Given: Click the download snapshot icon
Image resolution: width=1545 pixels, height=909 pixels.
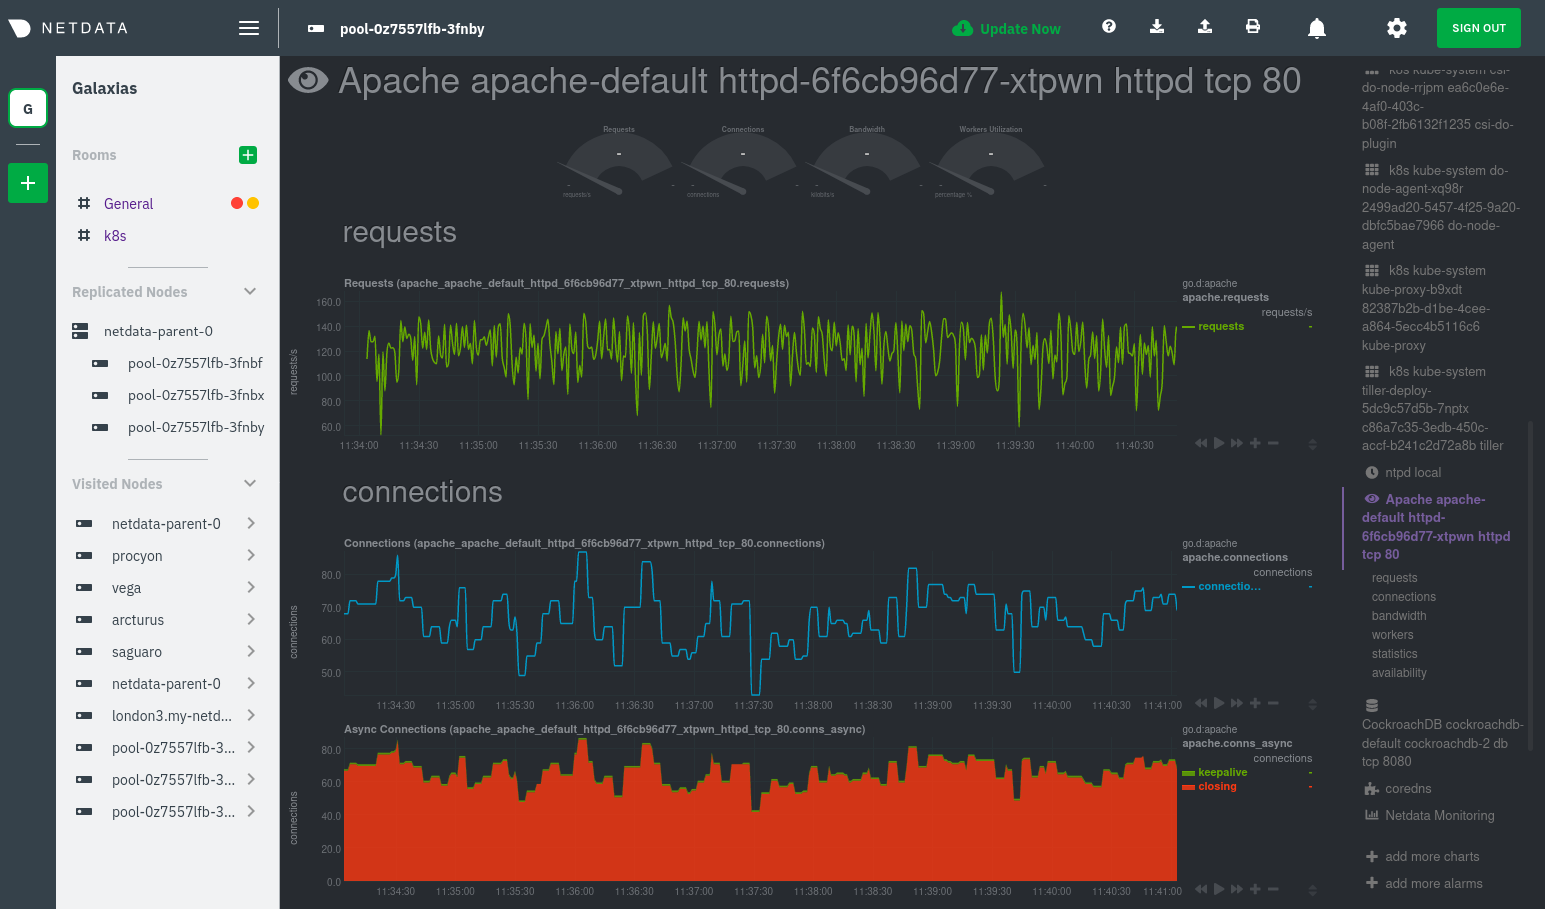Looking at the screenshot, I should (x=1157, y=27).
